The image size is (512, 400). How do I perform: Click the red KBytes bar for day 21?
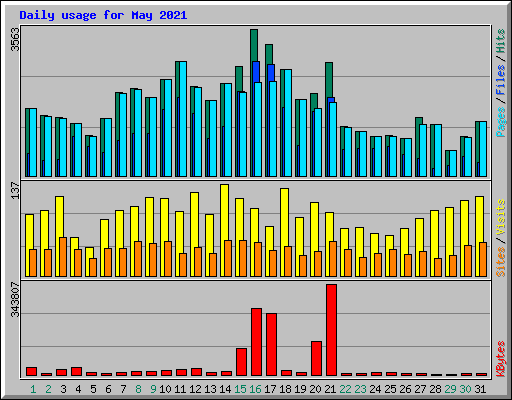pos(331,330)
